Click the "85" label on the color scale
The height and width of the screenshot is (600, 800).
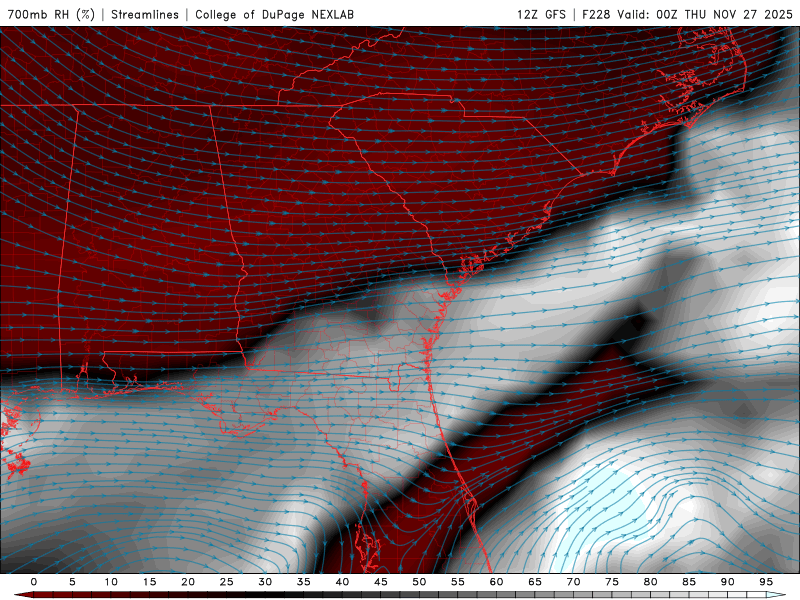(x=689, y=582)
